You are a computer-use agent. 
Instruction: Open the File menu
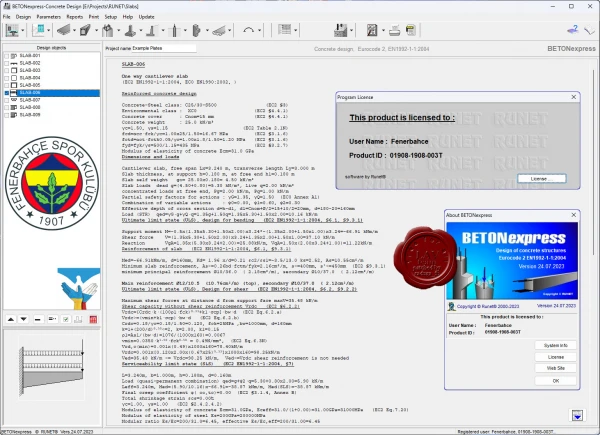point(7,17)
